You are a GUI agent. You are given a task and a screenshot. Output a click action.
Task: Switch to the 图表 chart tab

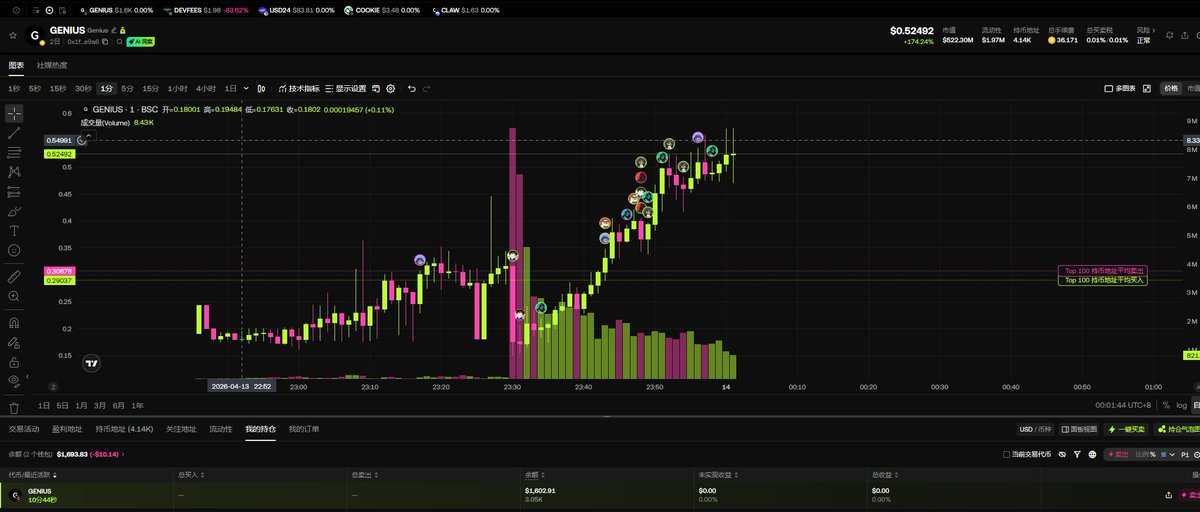pos(16,65)
